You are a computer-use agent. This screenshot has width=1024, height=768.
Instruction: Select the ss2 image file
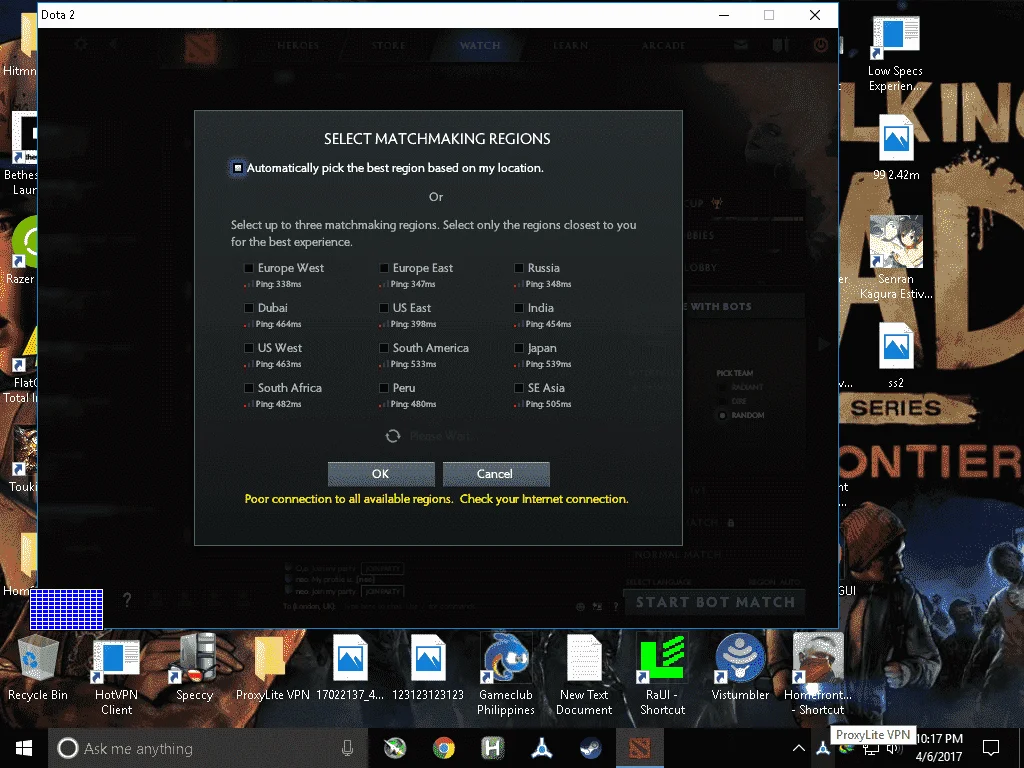click(x=895, y=356)
